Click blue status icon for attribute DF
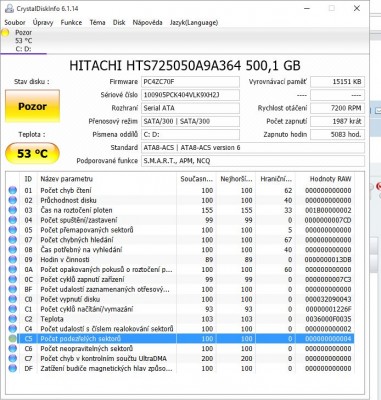The height and width of the screenshot is (400, 381). (13, 368)
